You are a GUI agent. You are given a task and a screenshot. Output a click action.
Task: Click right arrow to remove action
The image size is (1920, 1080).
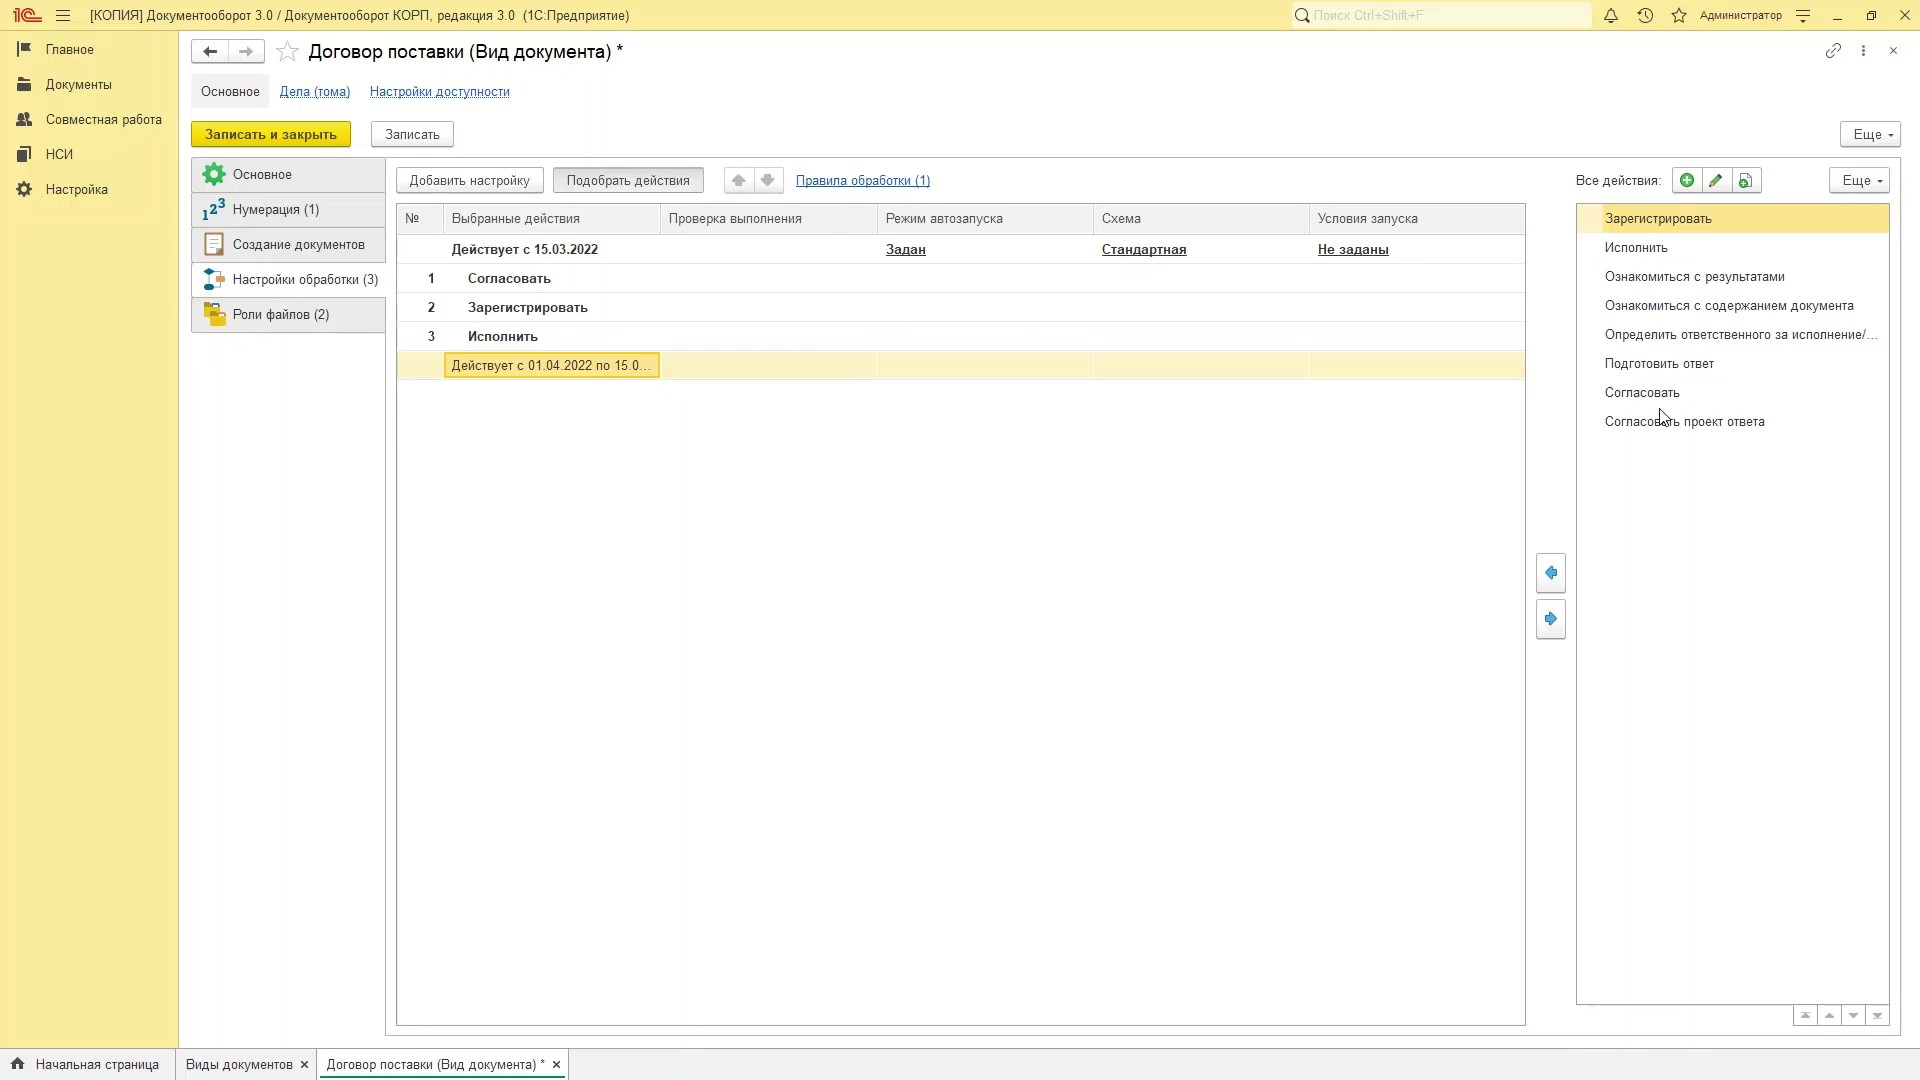[1551, 619]
